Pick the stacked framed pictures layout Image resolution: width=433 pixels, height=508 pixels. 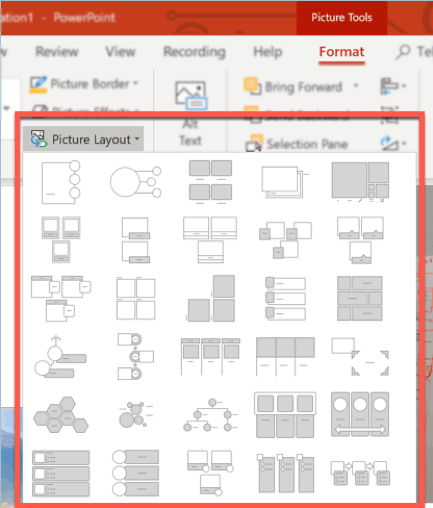click(284, 182)
